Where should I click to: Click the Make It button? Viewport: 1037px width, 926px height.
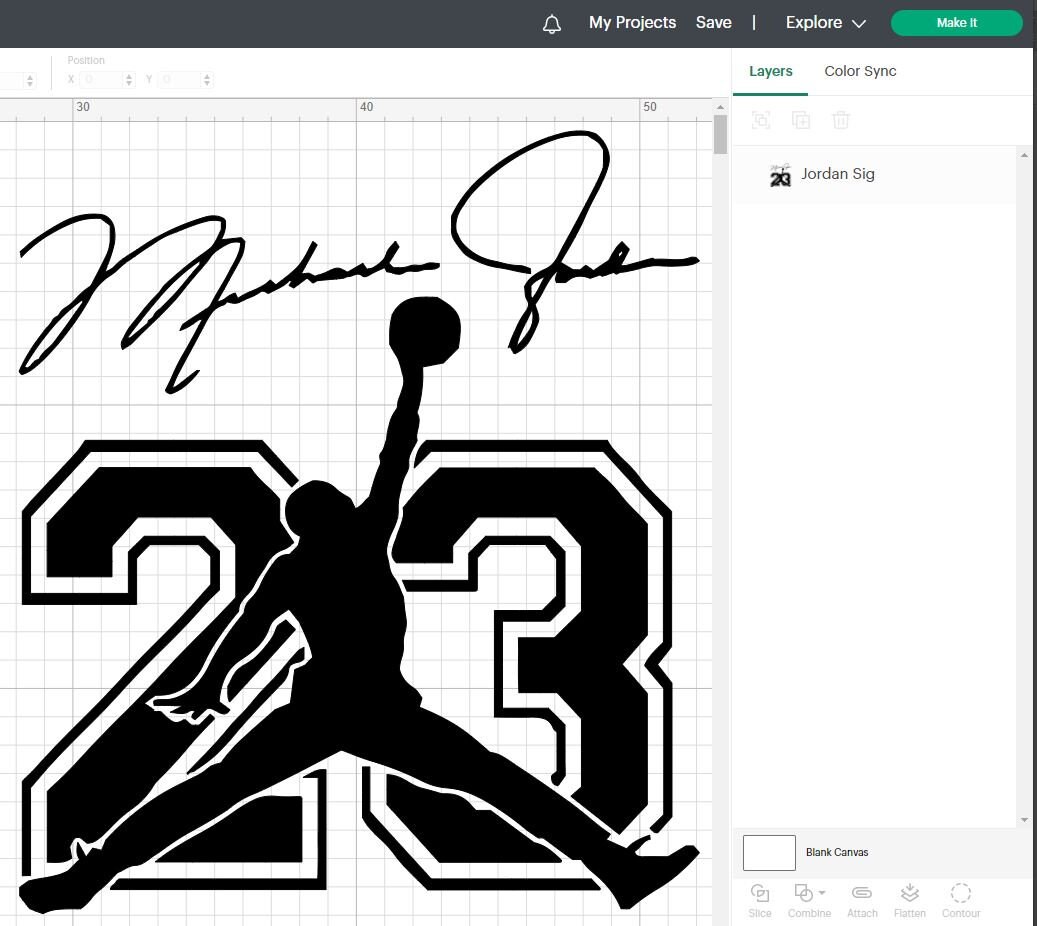pyautogui.click(x=956, y=22)
